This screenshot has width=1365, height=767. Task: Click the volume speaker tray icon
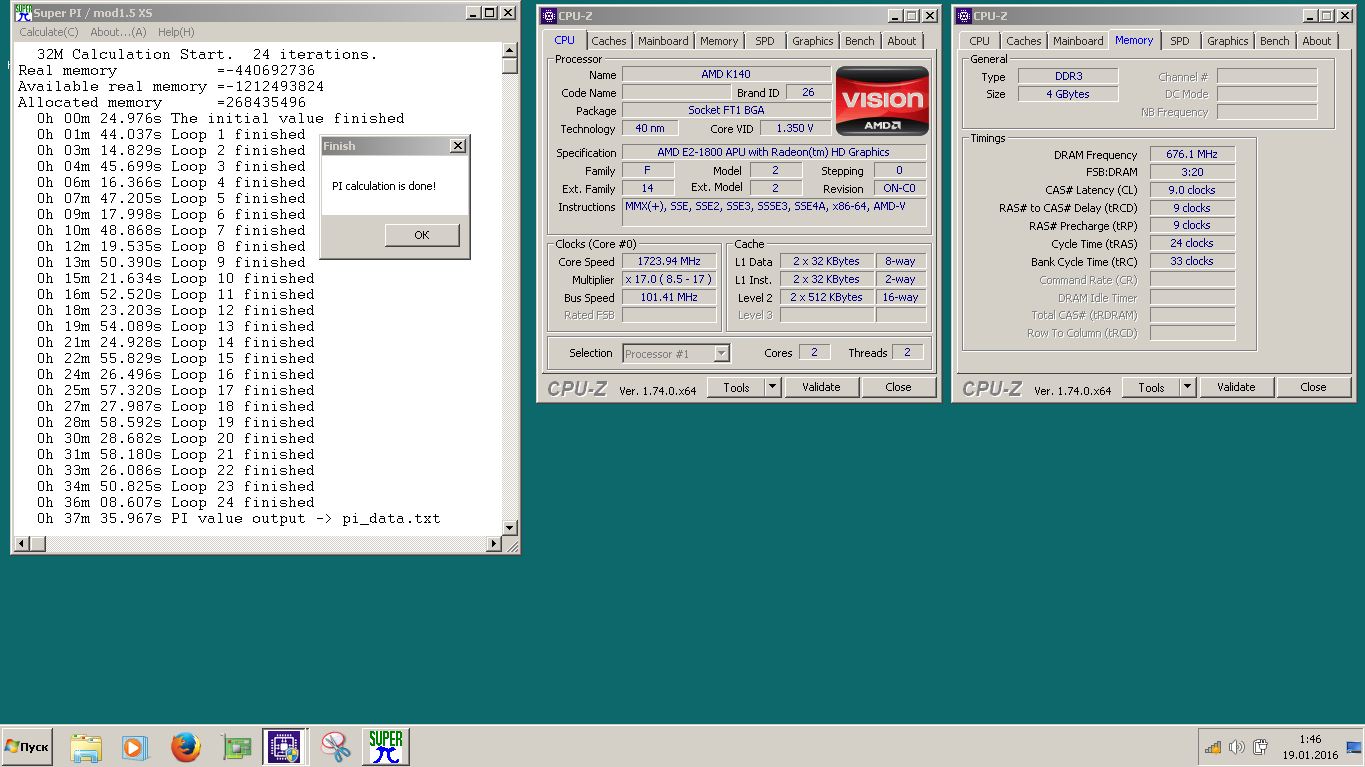(1236, 747)
